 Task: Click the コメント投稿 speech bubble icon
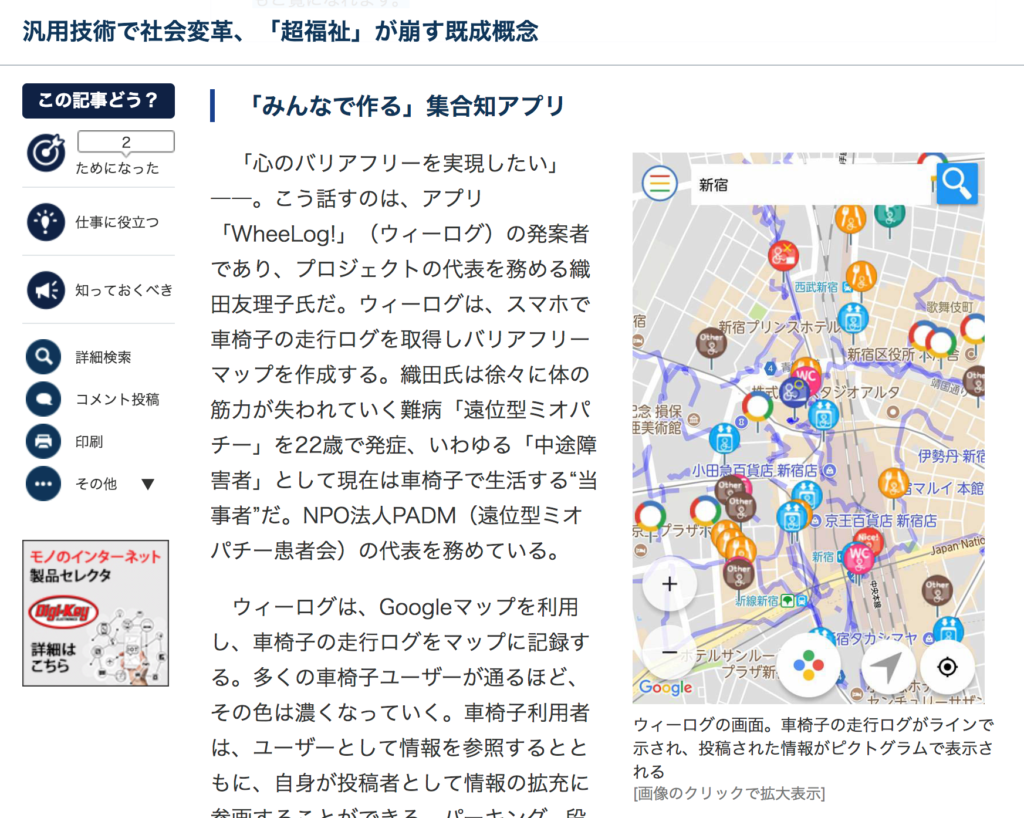(x=44, y=399)
